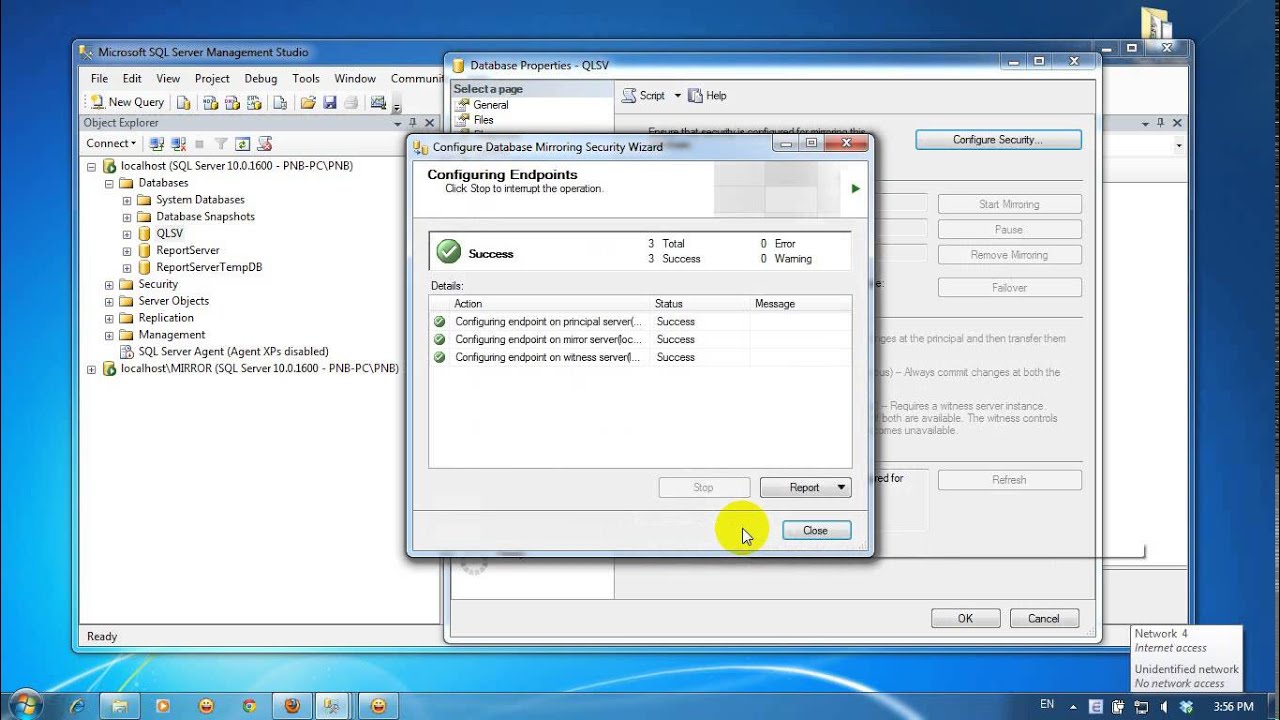This screenshot has height=720, width=1280.
Task: Click the Refresh icon in Object Explorer
Action: click(242, 144)
